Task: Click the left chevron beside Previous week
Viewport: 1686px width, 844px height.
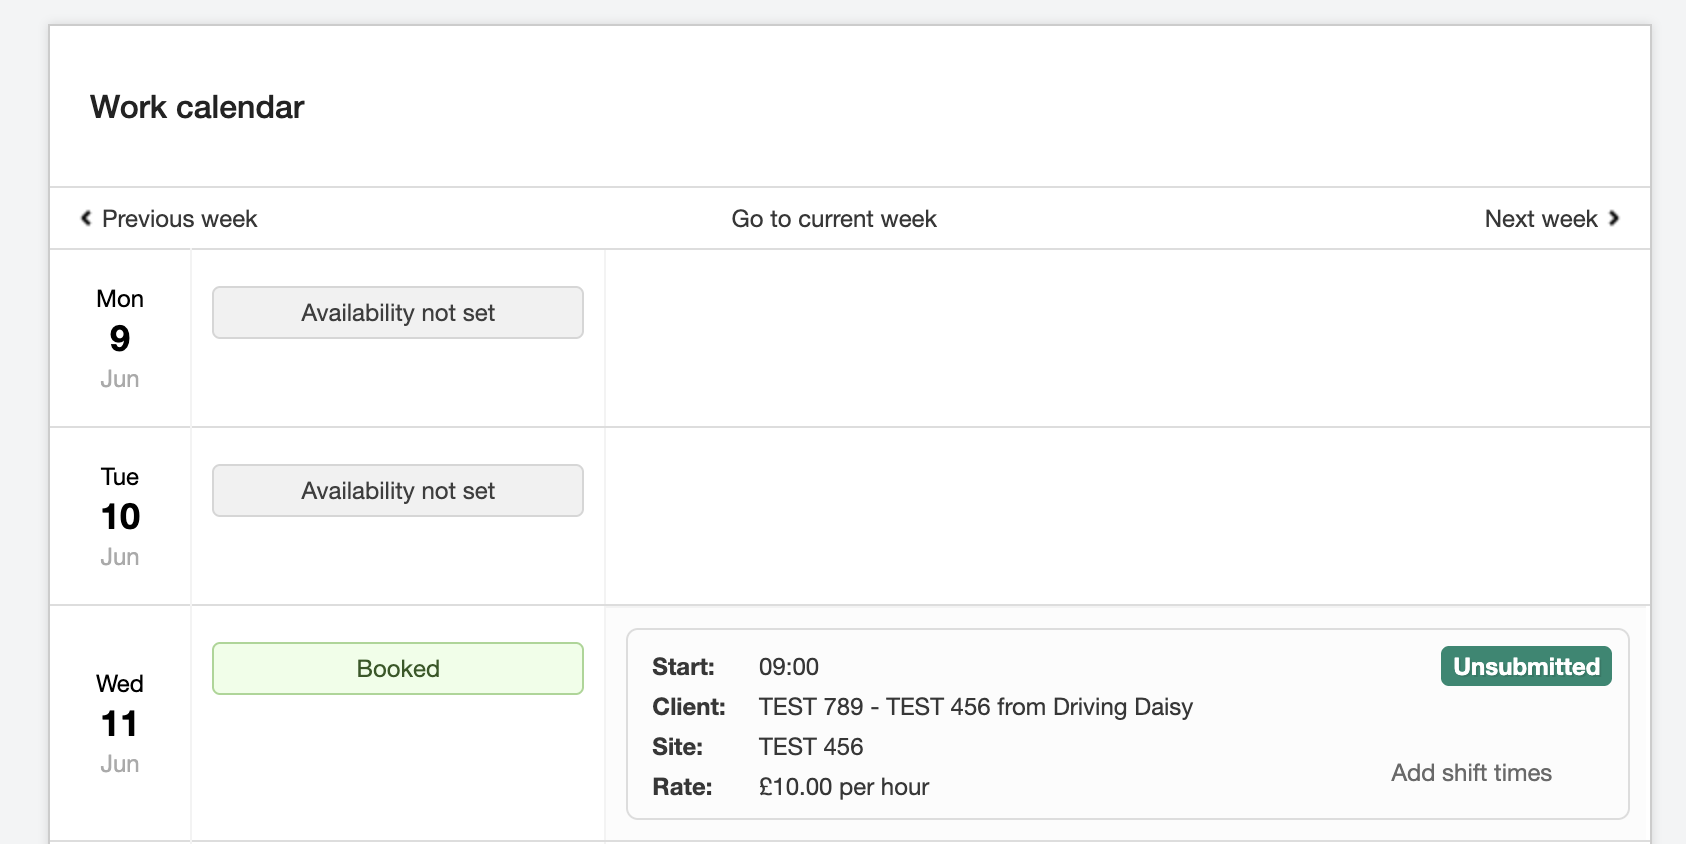Action: tap(86, 218)
